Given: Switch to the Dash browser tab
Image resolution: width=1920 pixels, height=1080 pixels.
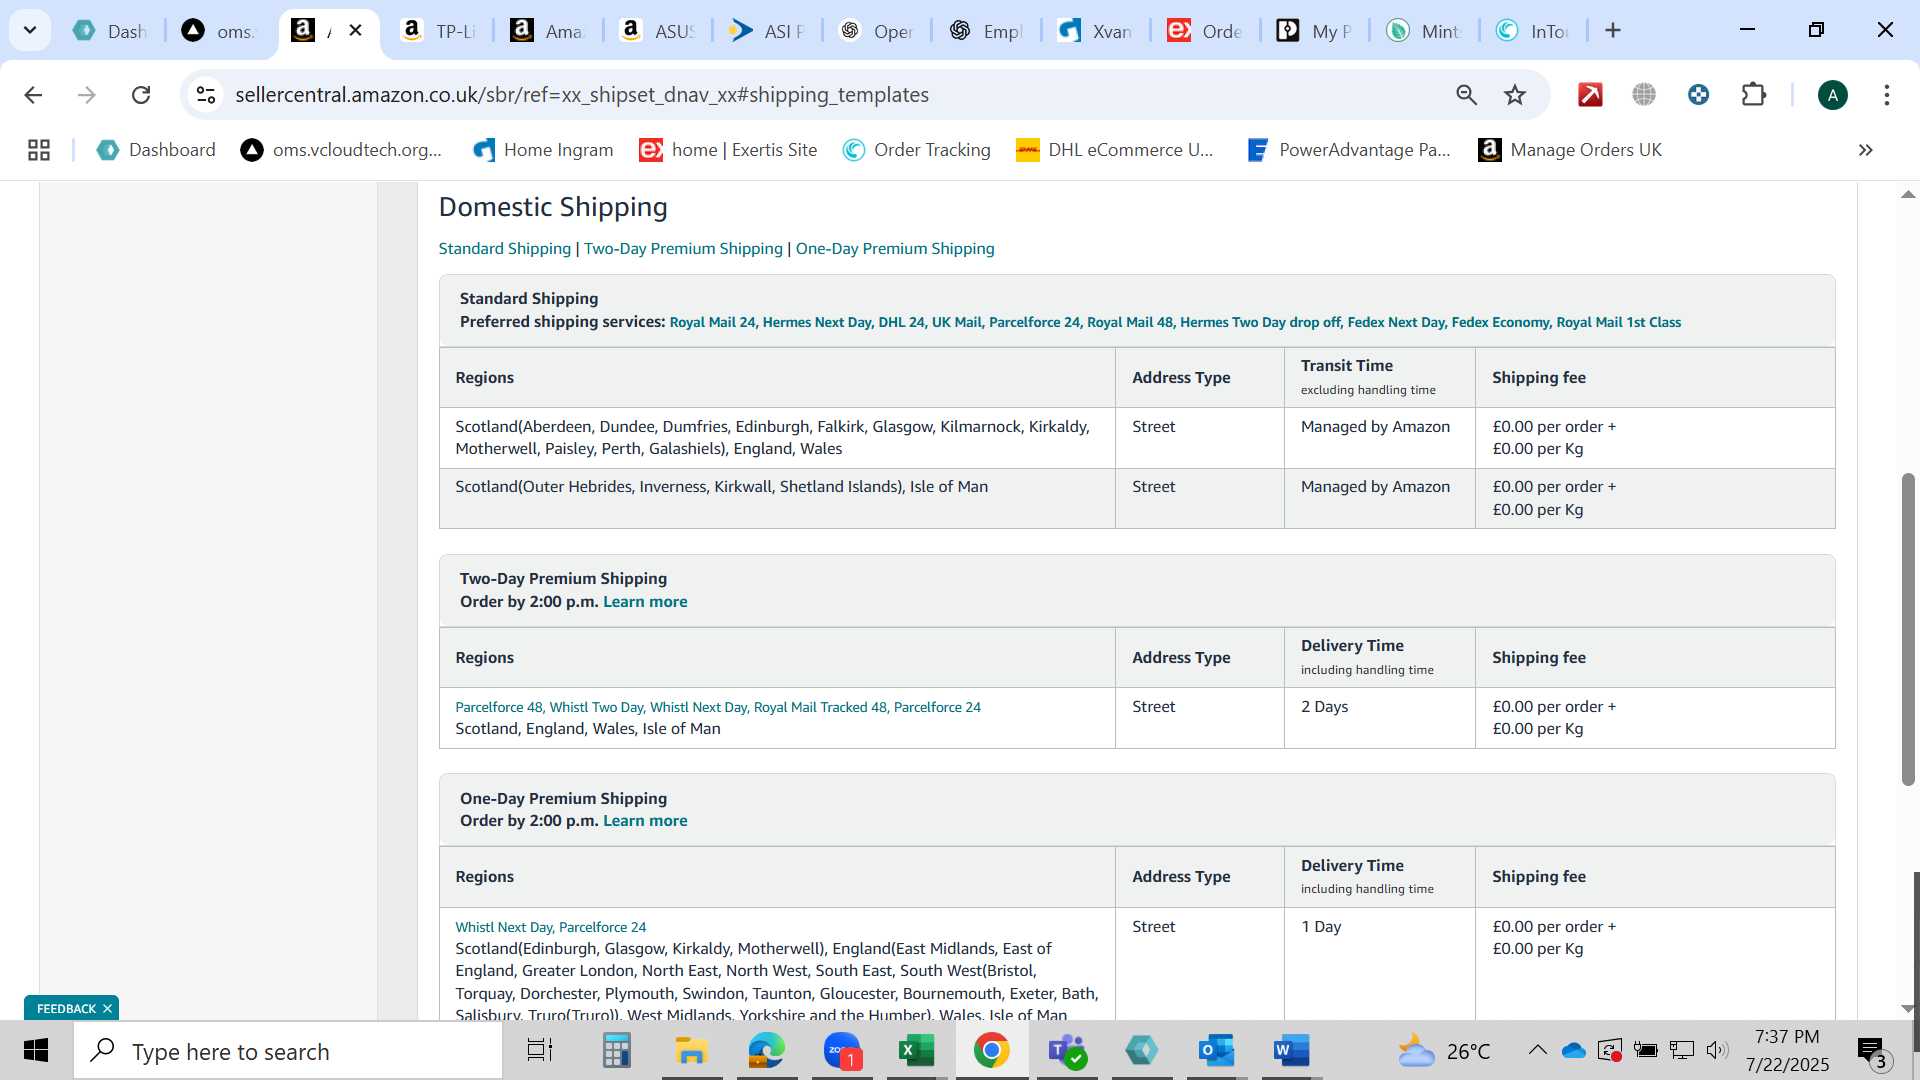Looking at the screenshot, I should [111, 31].
